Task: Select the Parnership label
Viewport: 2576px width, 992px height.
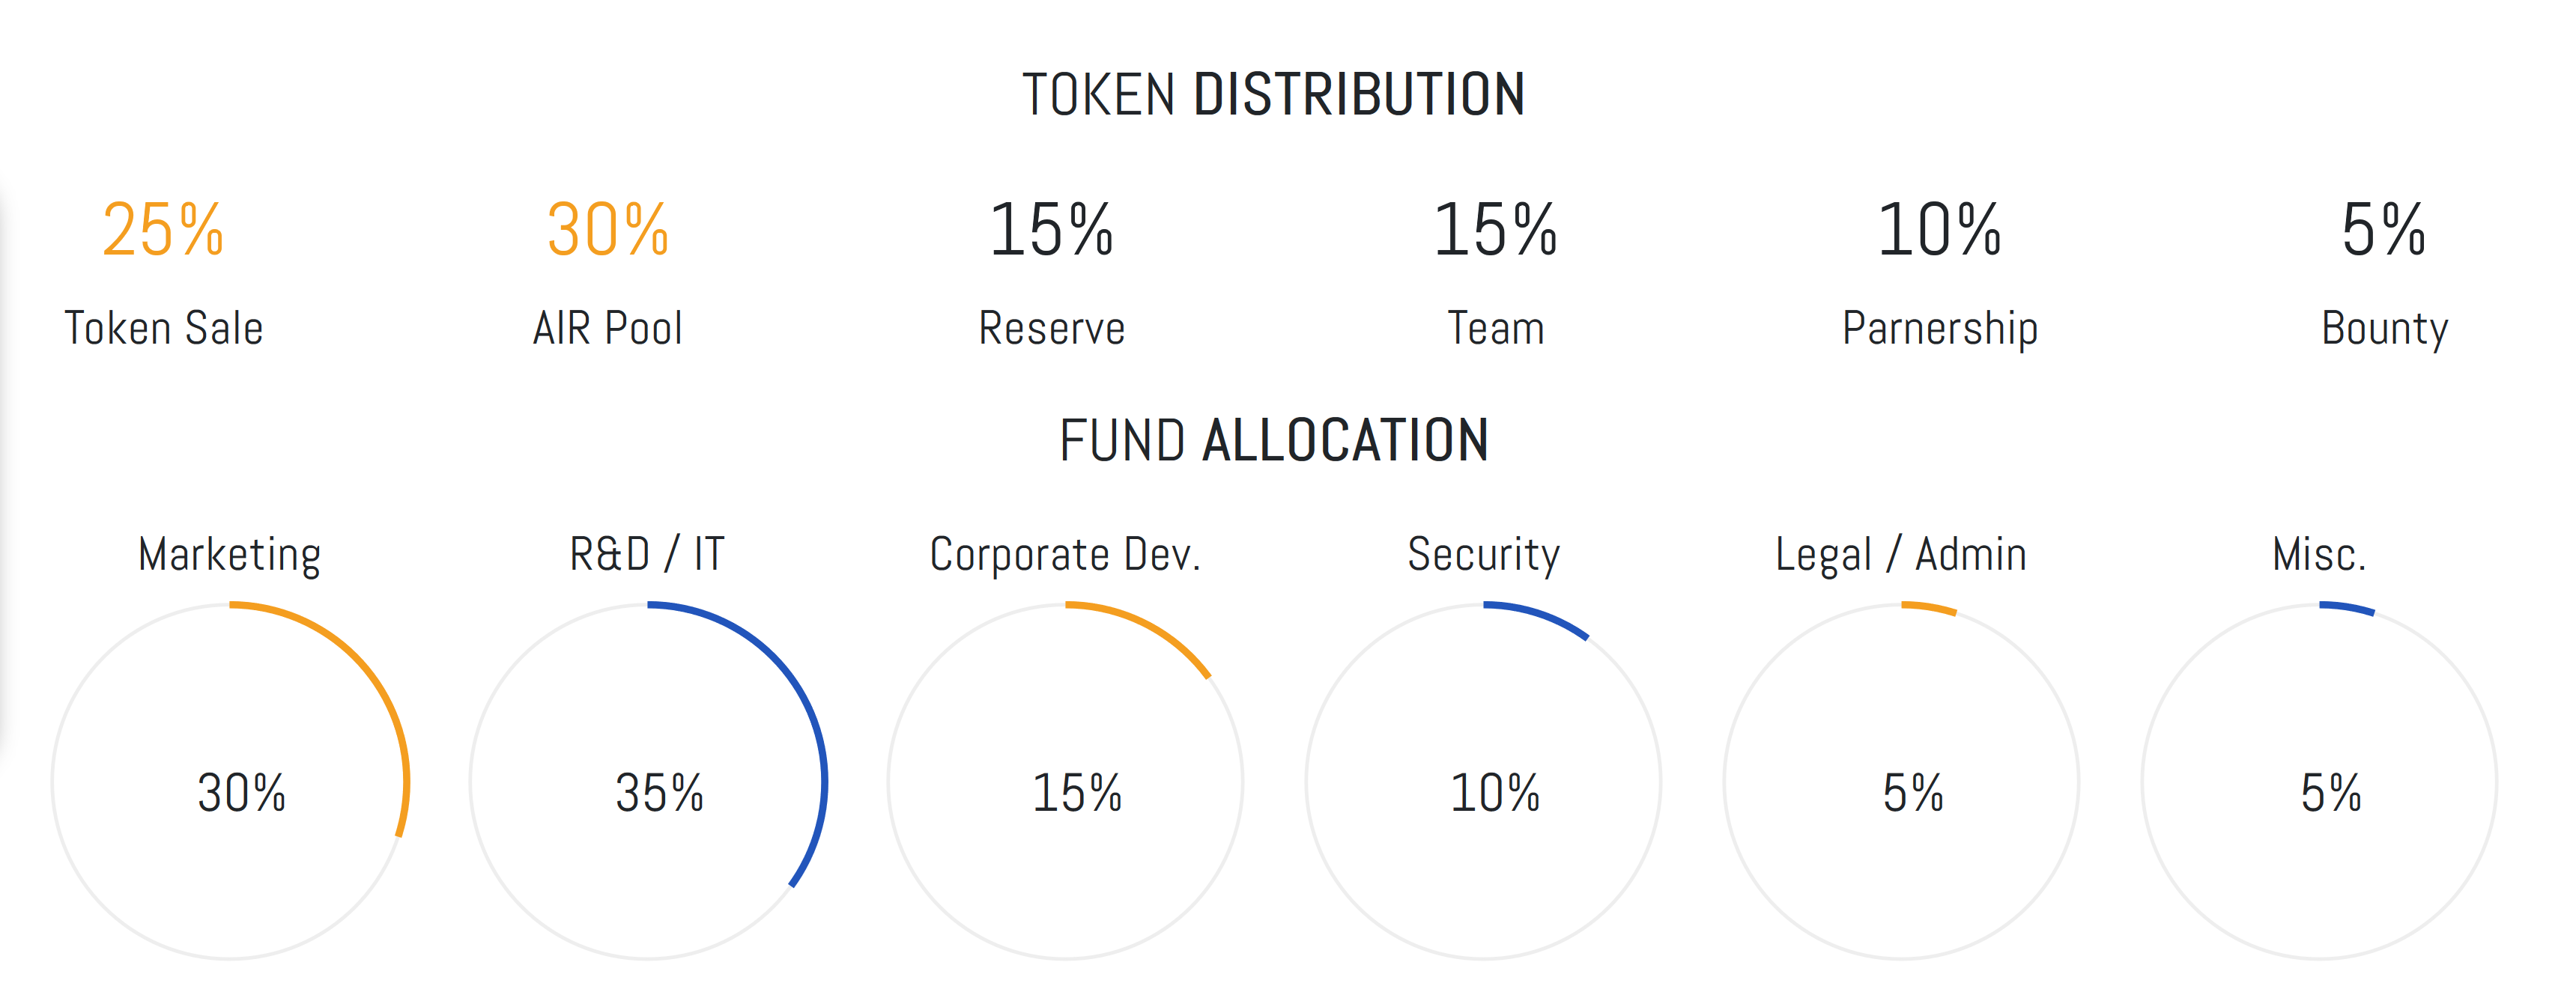Action: 1939,329
